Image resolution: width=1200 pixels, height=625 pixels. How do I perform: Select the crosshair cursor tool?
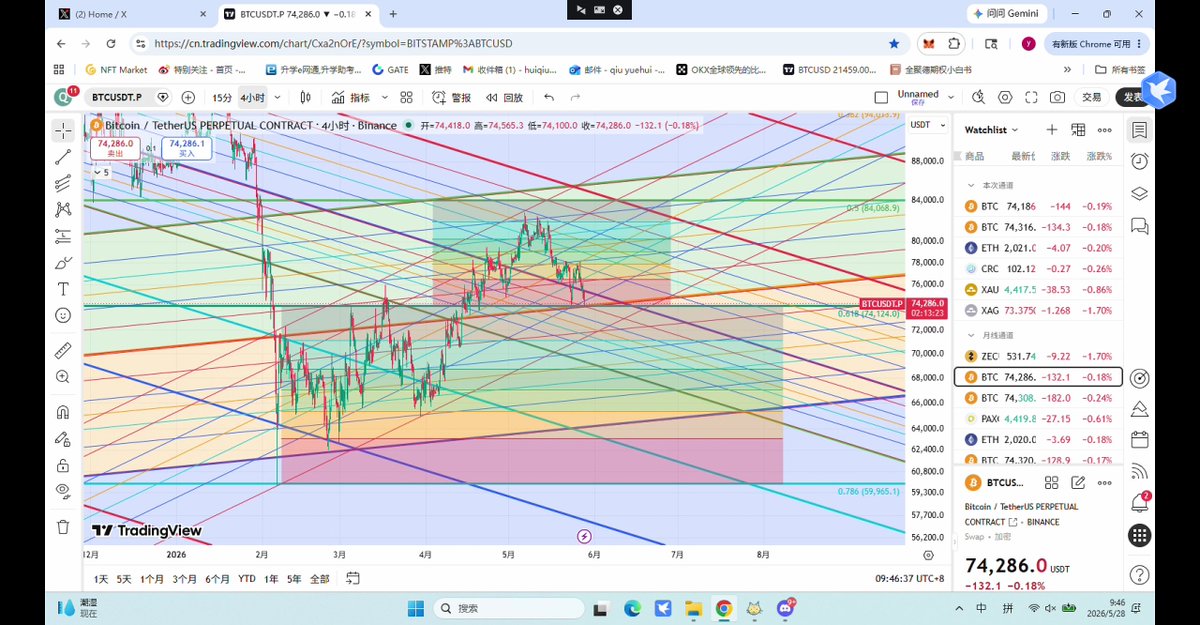point(63,130)
